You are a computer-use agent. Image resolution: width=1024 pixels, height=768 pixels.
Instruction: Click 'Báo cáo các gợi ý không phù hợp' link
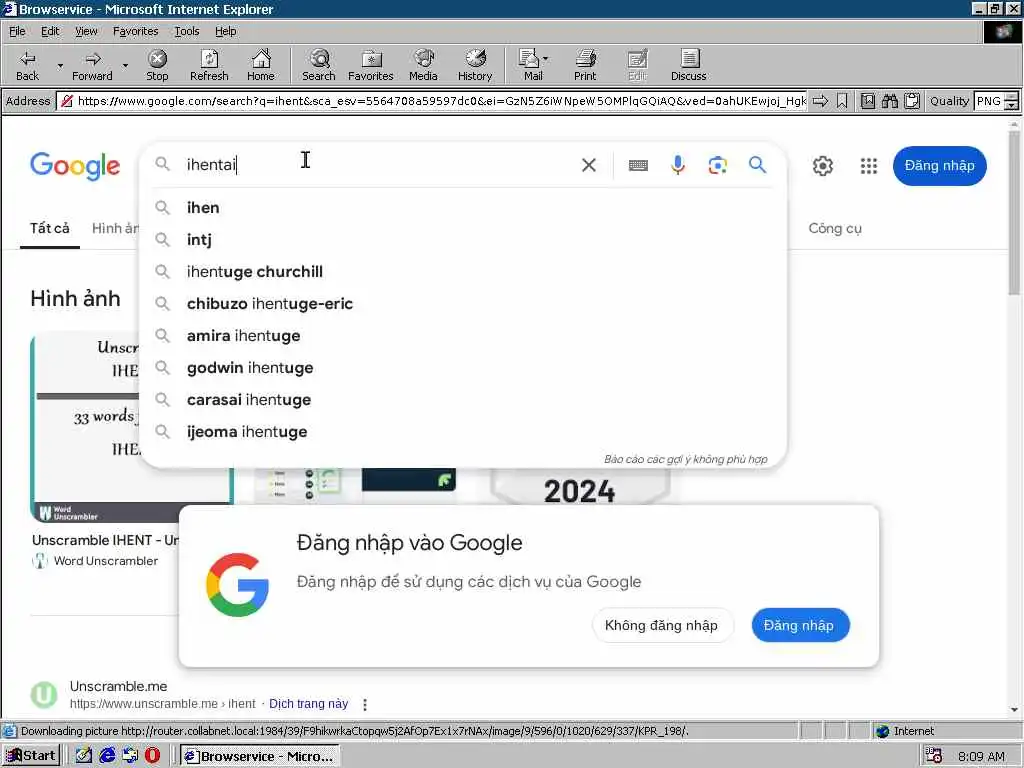686,459
